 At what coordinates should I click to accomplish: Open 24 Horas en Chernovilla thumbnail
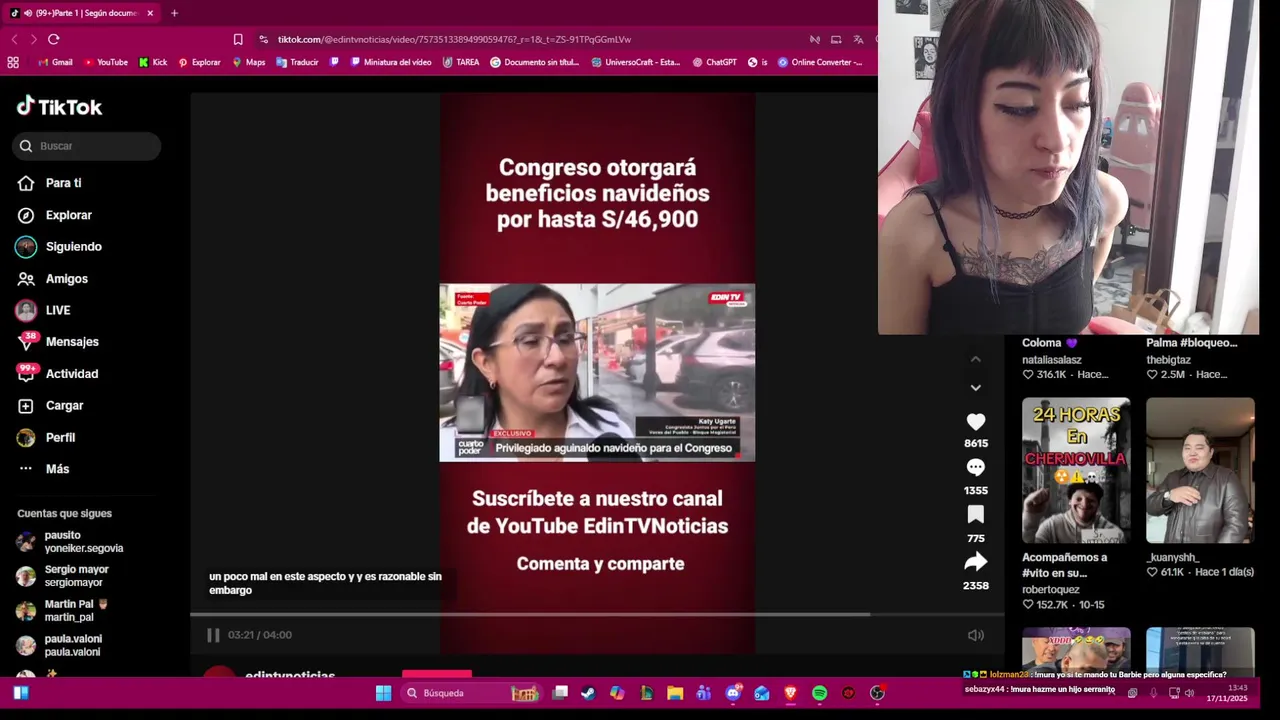(x=1076, y=470)
